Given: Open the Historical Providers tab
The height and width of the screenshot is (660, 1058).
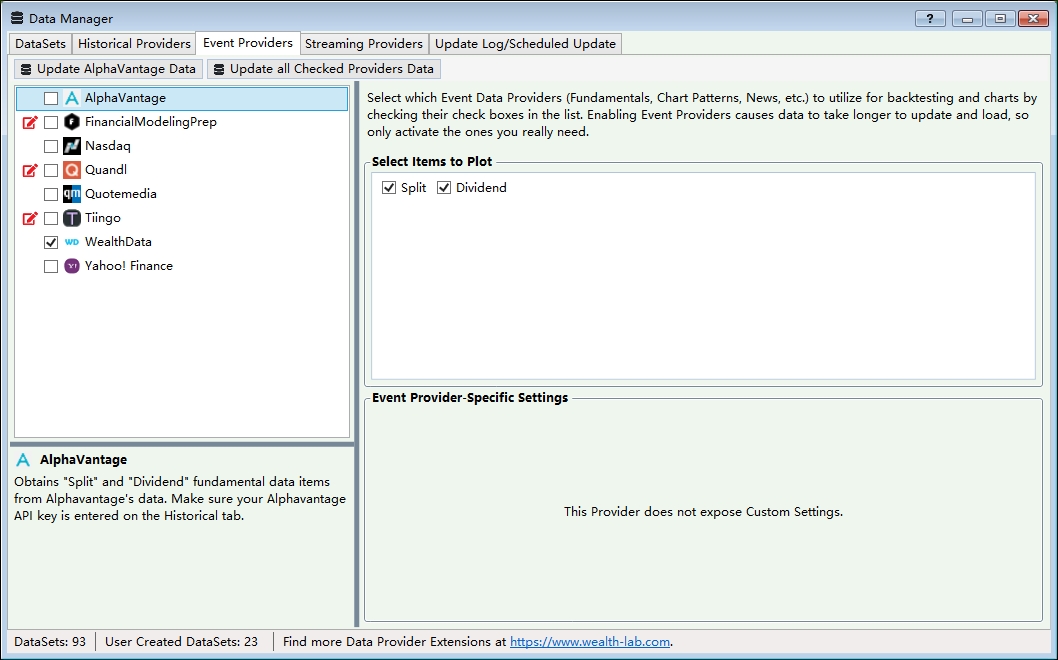Looking at the screenshot, I should (x=134, y=44).
